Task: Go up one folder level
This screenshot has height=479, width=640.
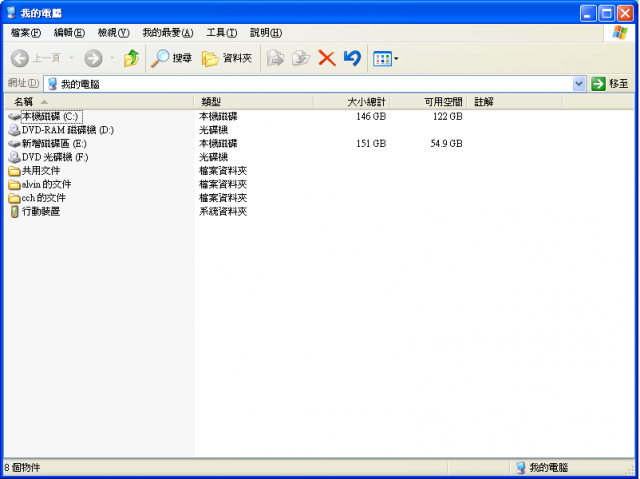Action: [131, 58]
